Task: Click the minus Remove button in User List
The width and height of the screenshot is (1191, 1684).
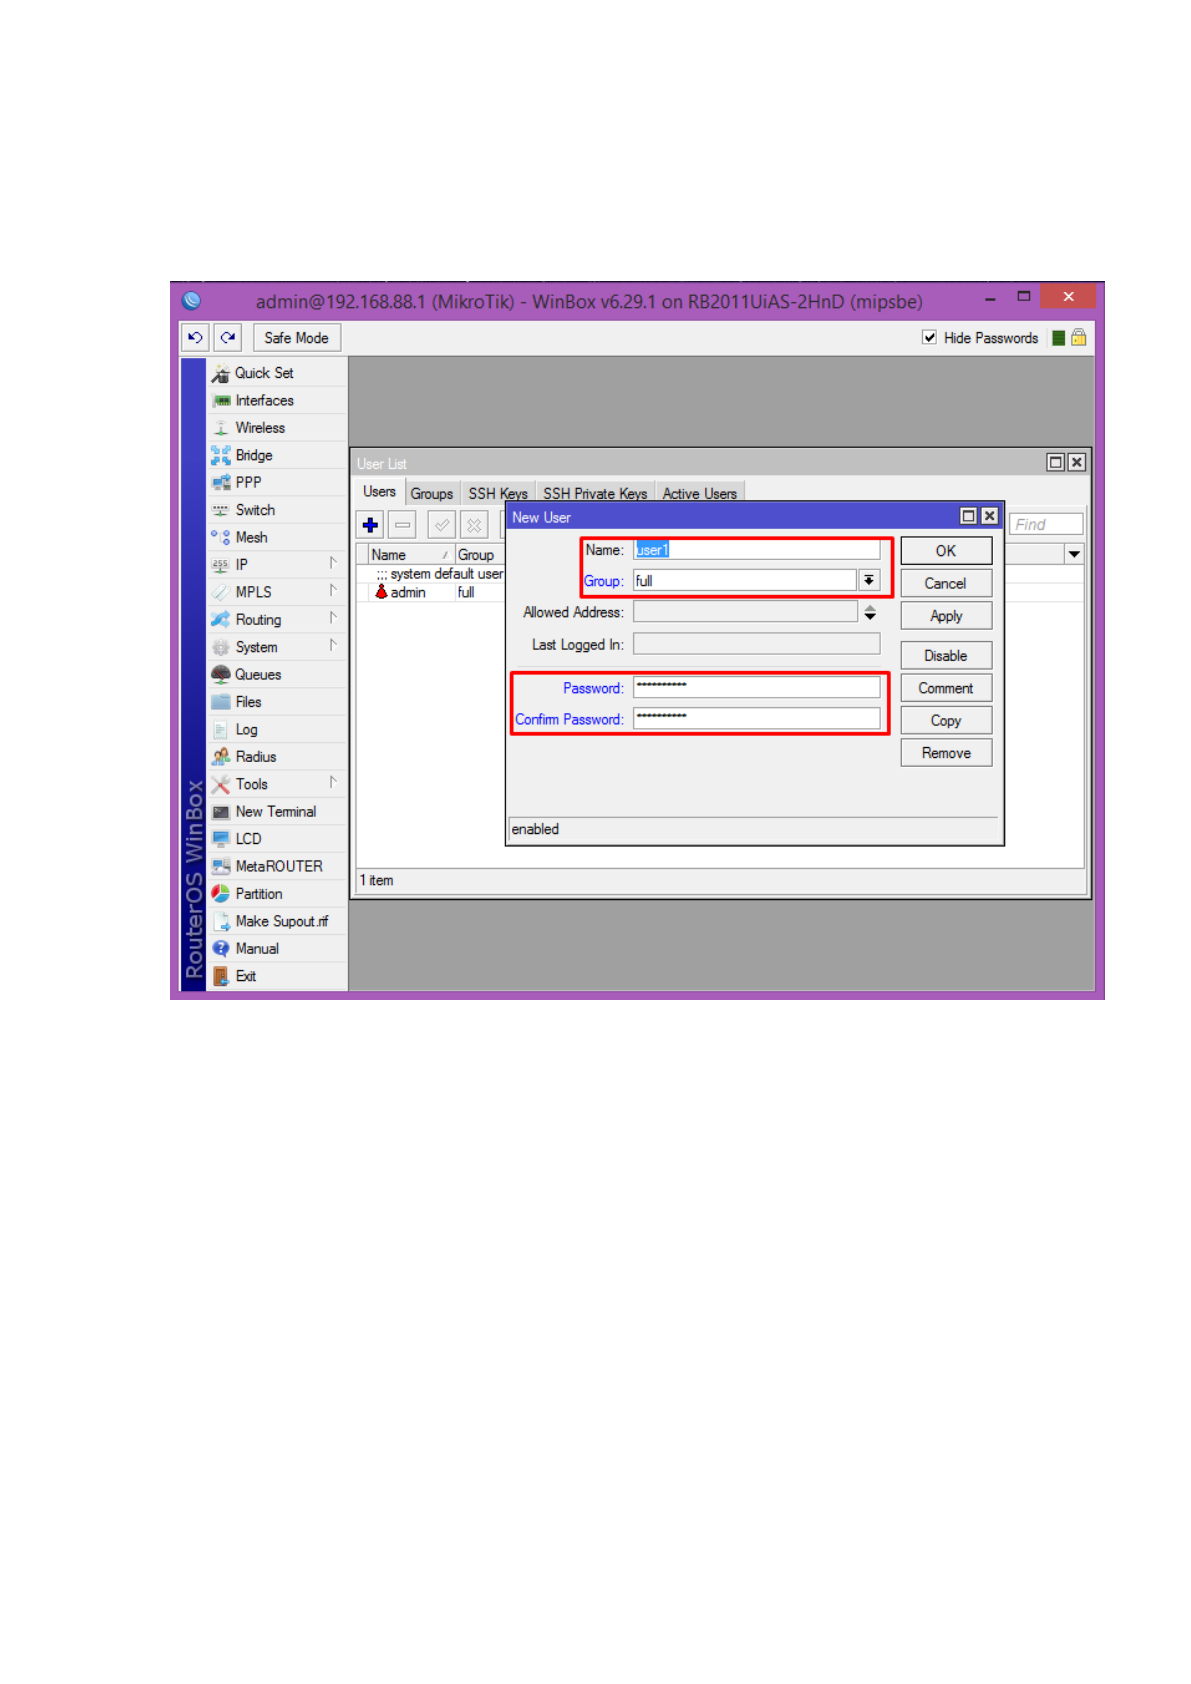Action: point(402,525)
